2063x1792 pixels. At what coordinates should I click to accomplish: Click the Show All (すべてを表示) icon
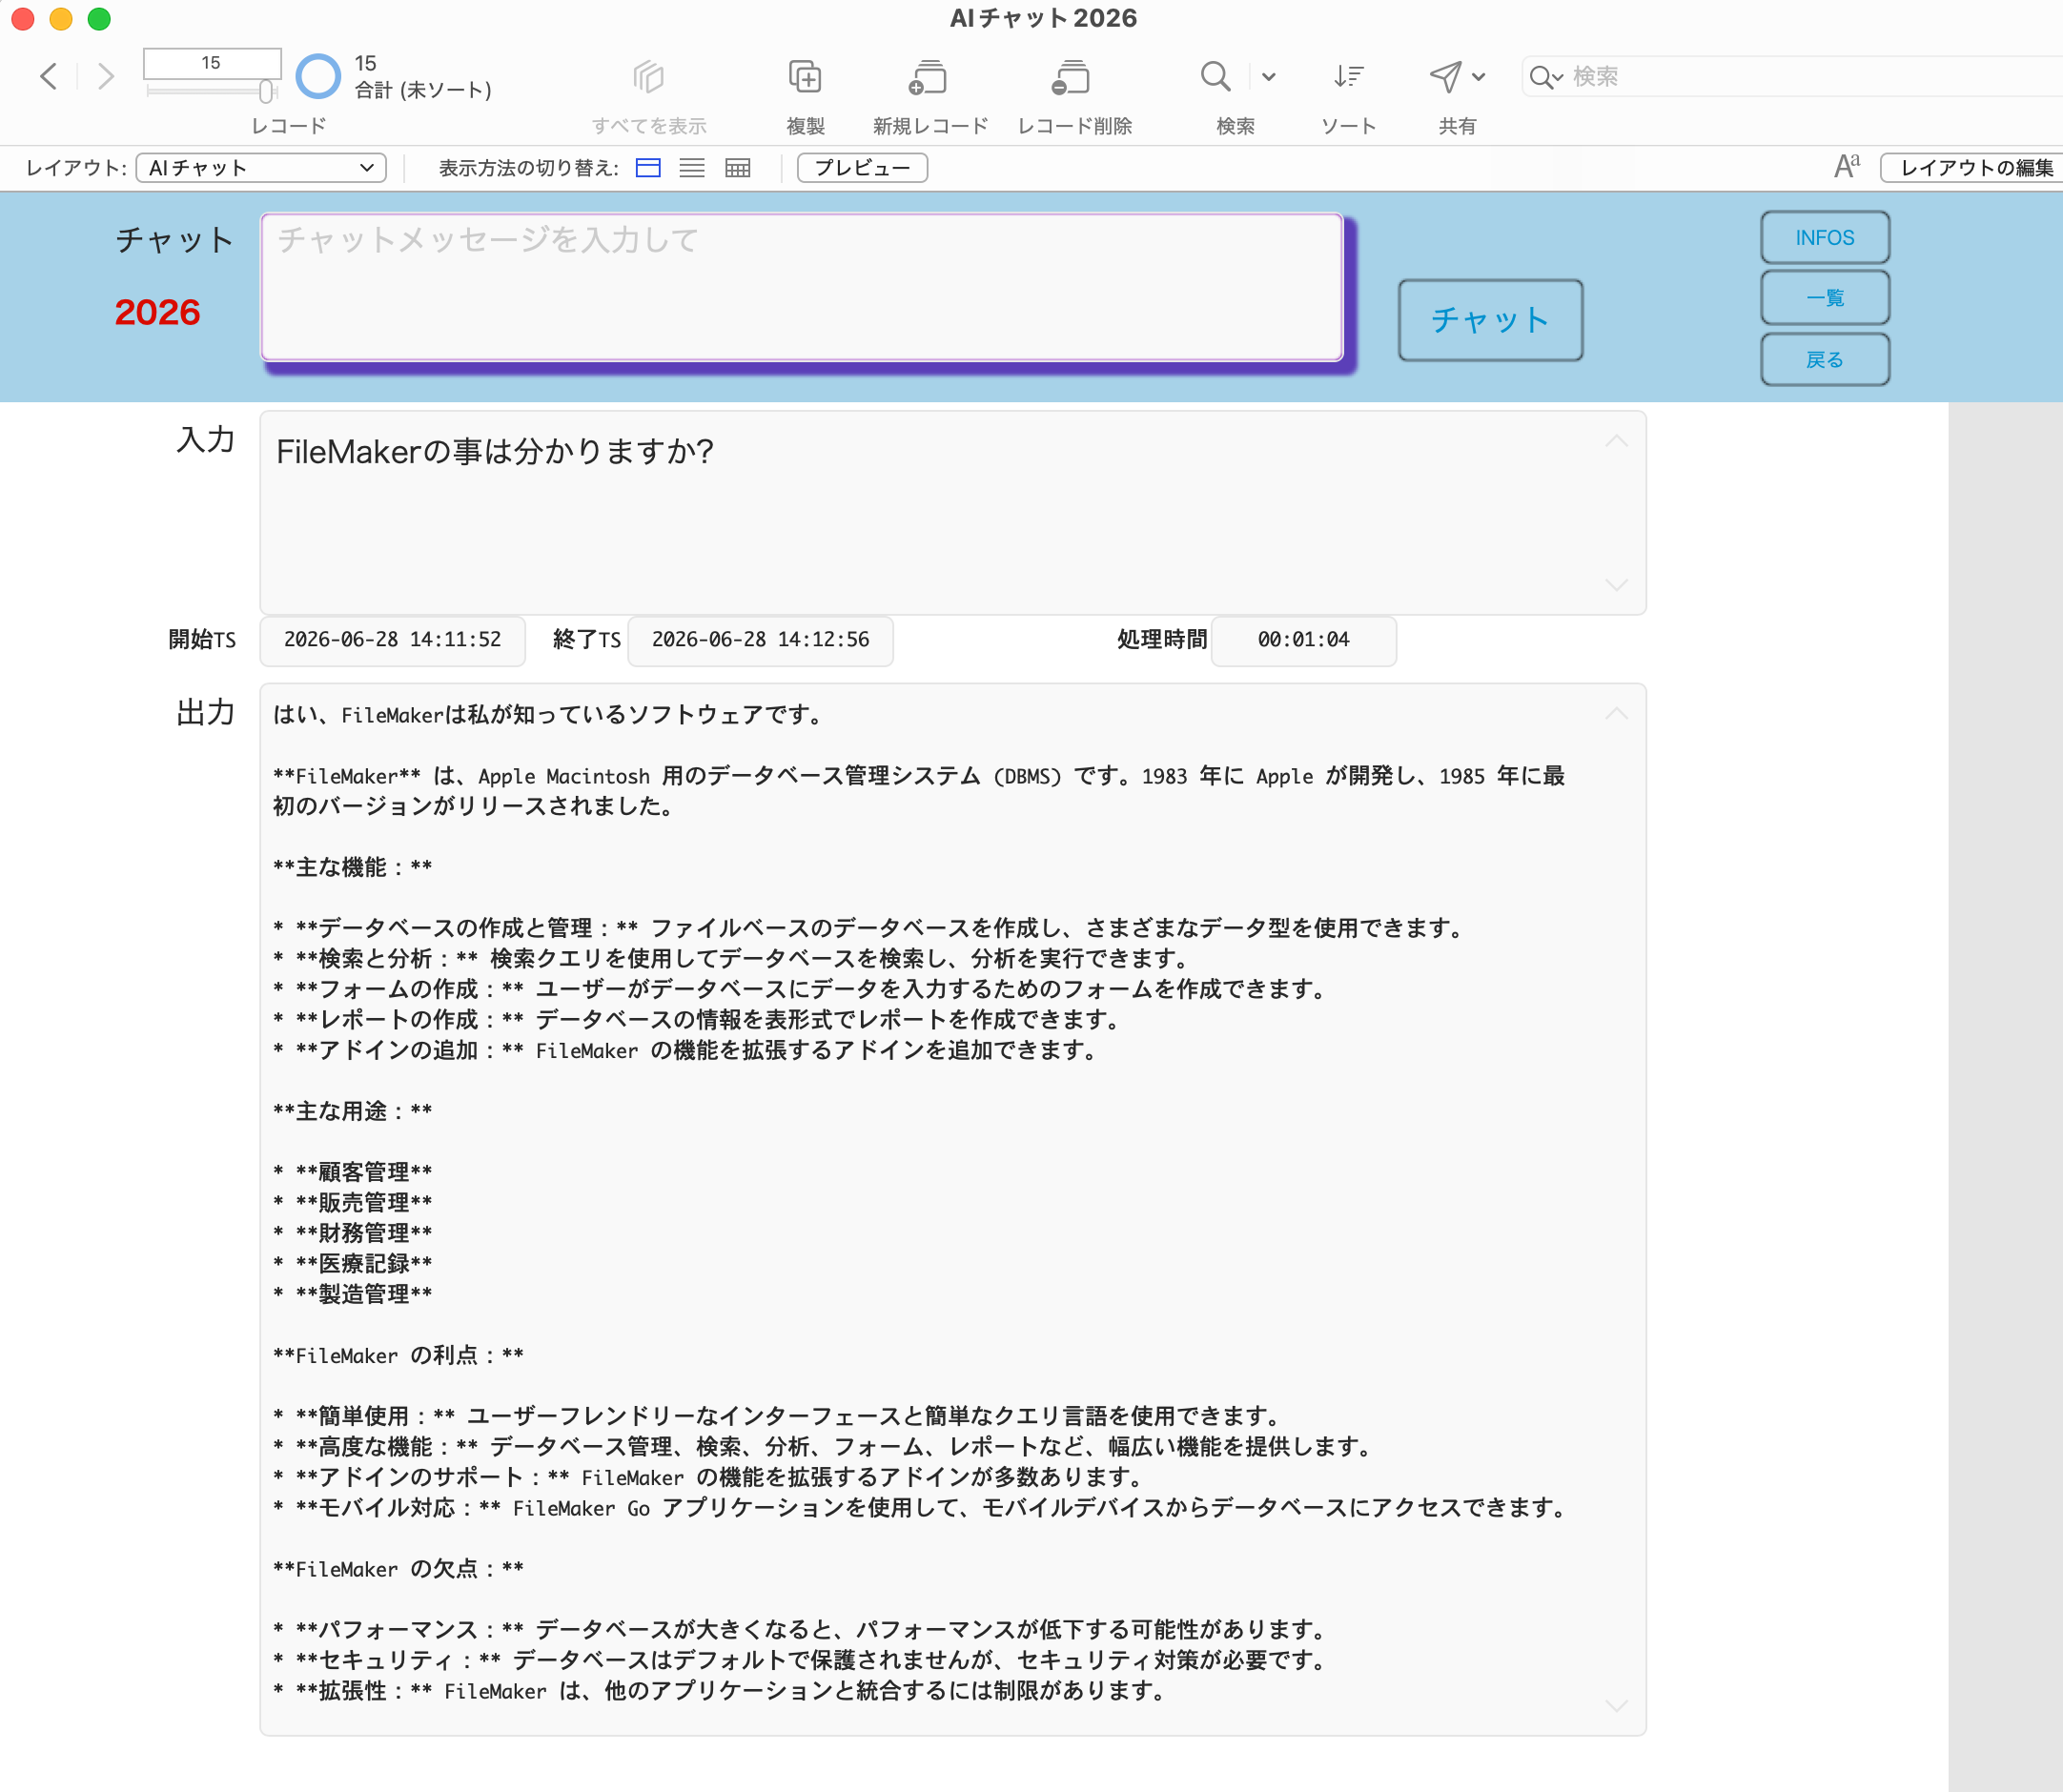[648, 77]
